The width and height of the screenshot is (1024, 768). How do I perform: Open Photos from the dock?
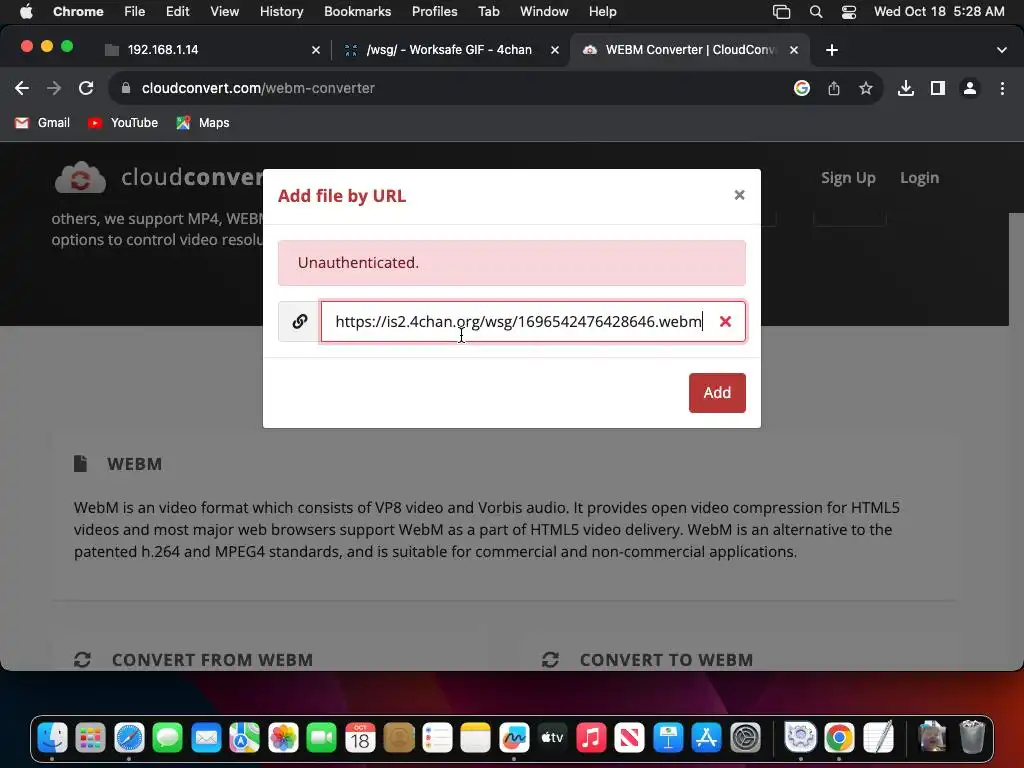(x=283, y=738)
